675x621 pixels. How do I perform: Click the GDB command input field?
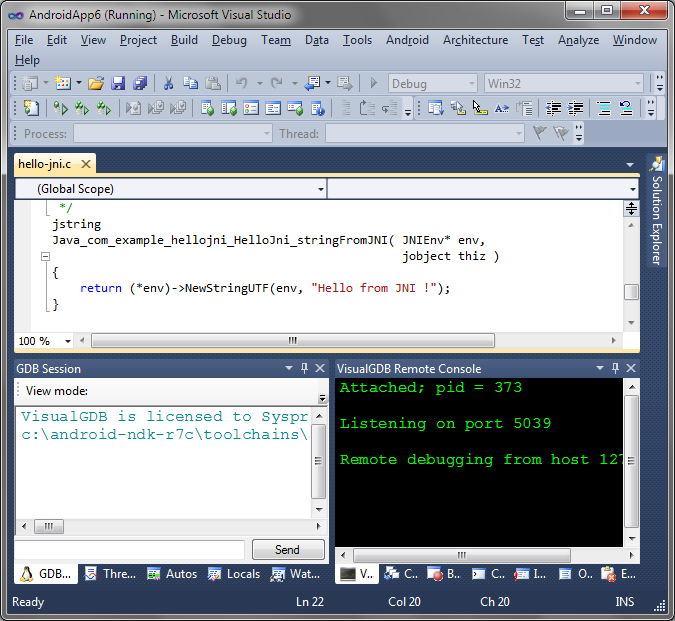pos(130,550)
